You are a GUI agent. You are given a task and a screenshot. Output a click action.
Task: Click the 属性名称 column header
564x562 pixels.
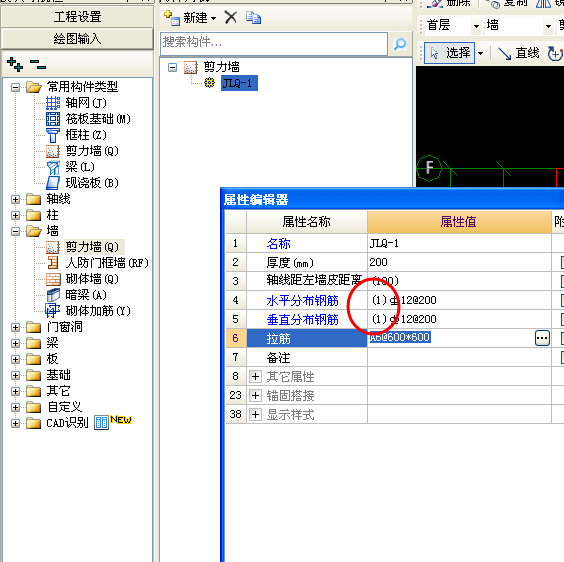[307, 222]
